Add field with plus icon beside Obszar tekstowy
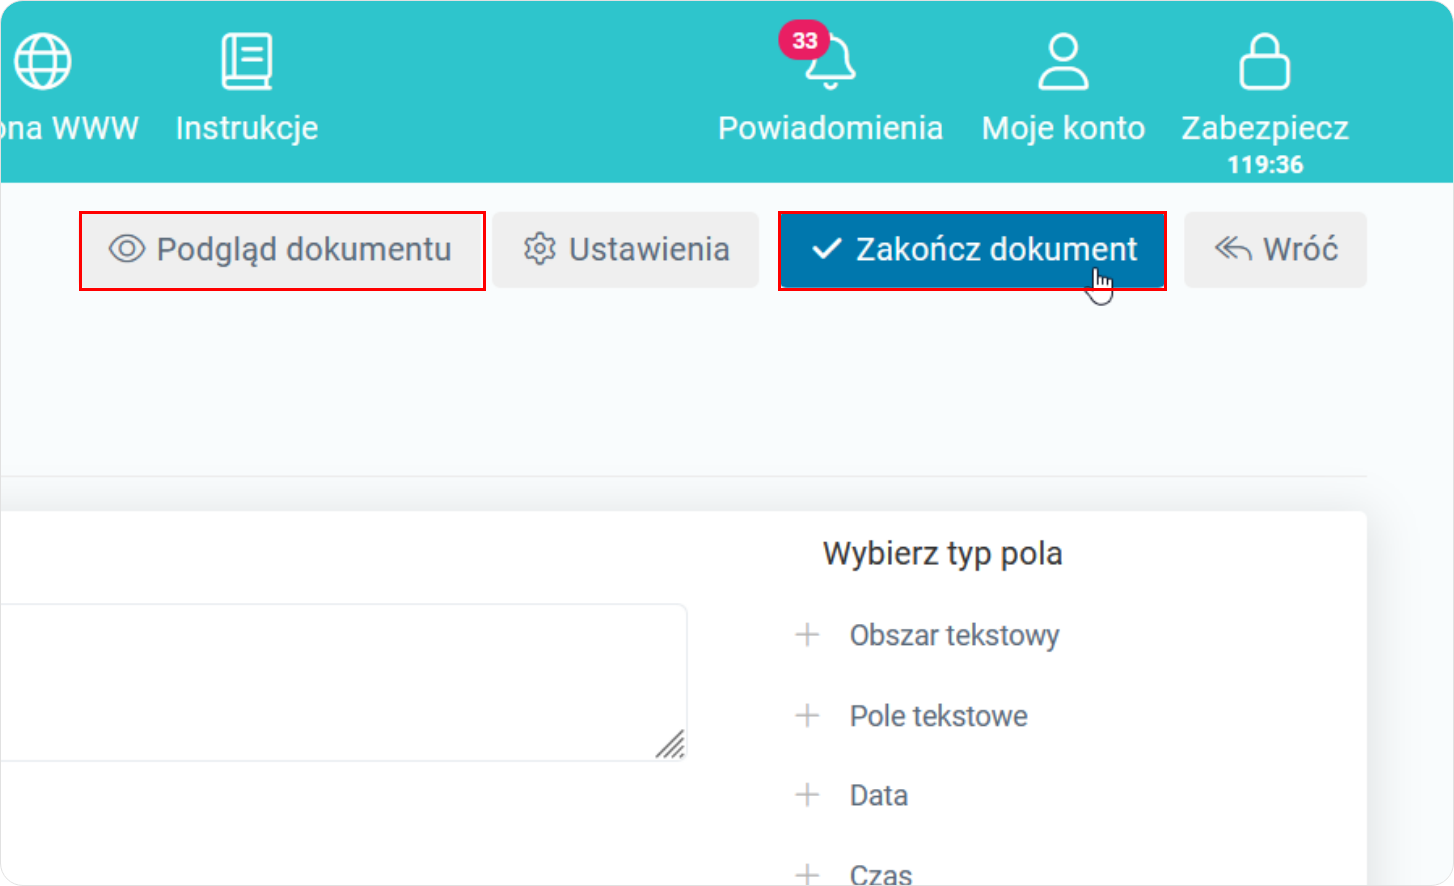This screenshot has height=886, width=1454. click(807, 635)
